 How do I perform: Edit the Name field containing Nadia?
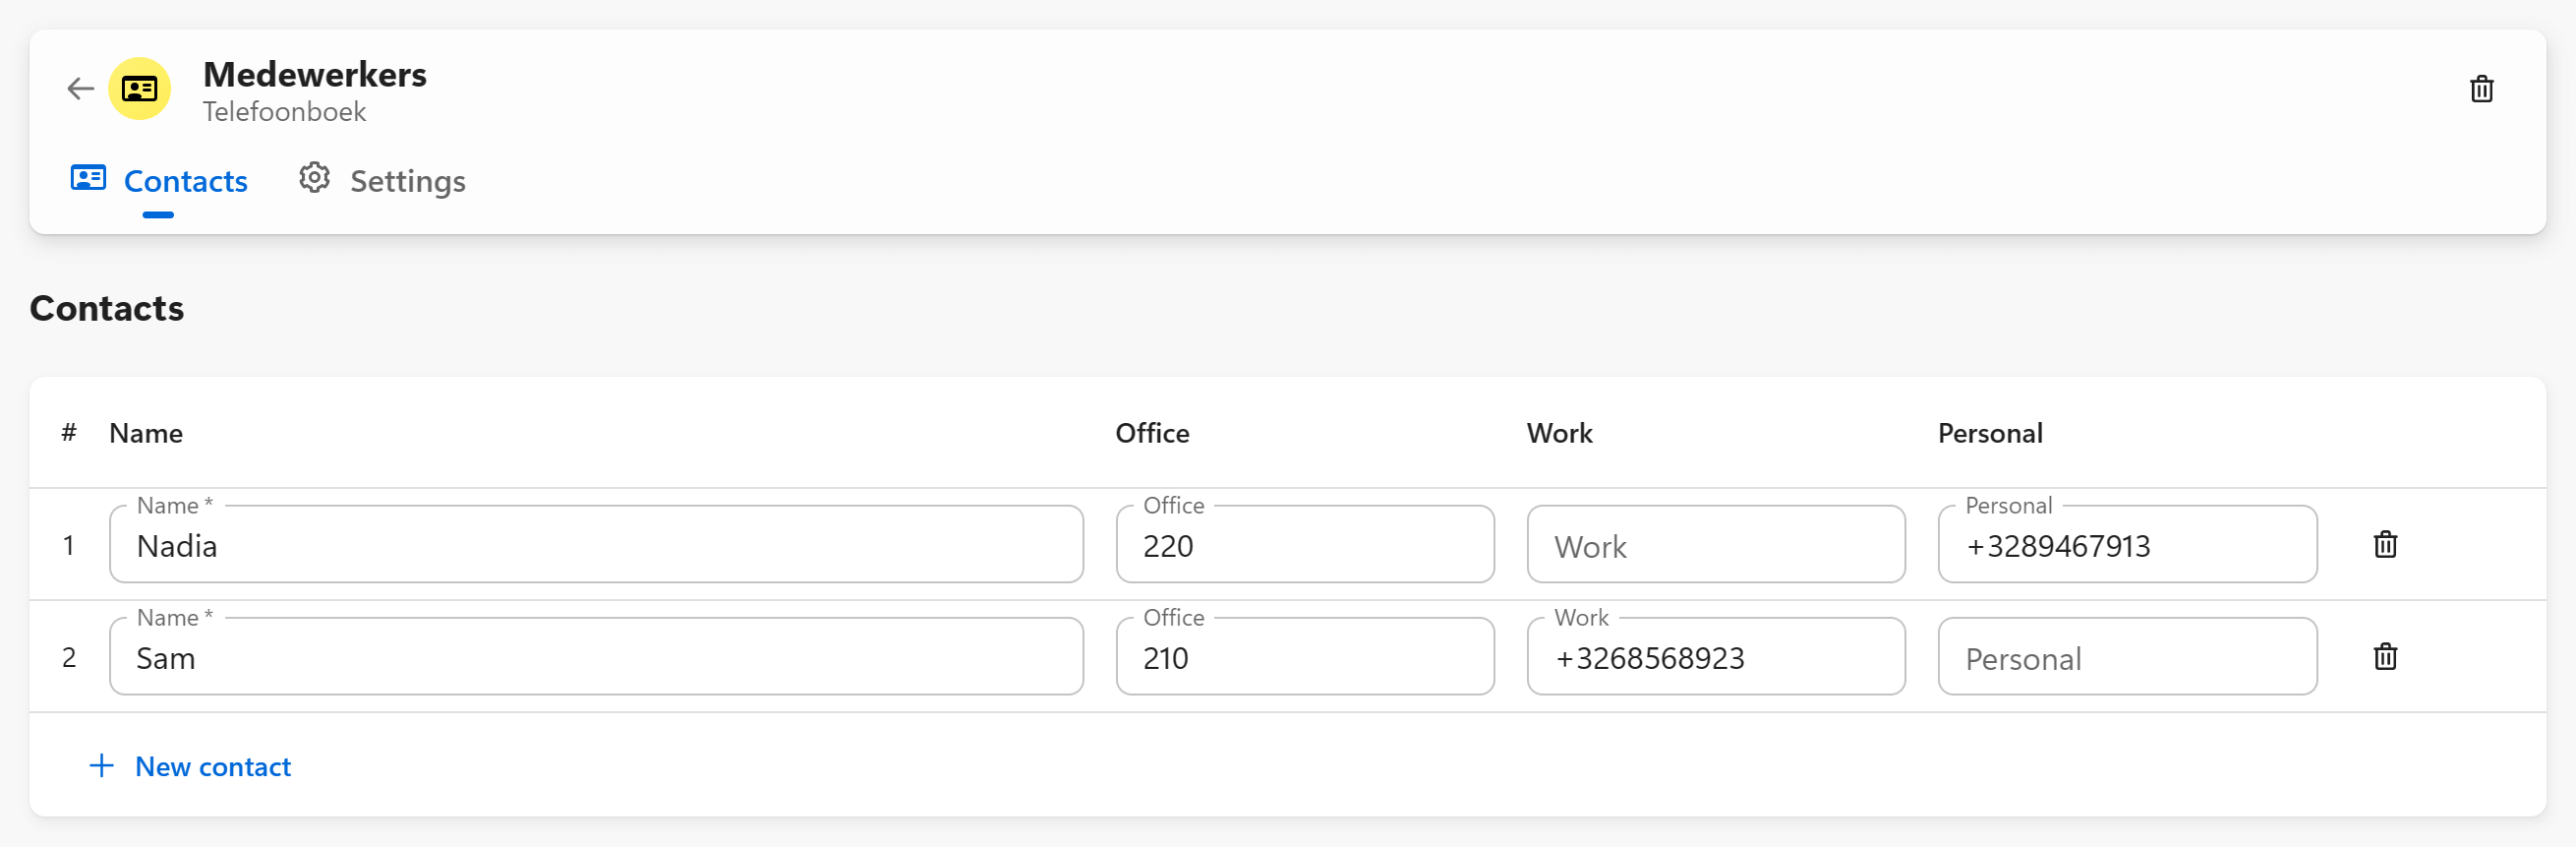(x=596, y=546)
